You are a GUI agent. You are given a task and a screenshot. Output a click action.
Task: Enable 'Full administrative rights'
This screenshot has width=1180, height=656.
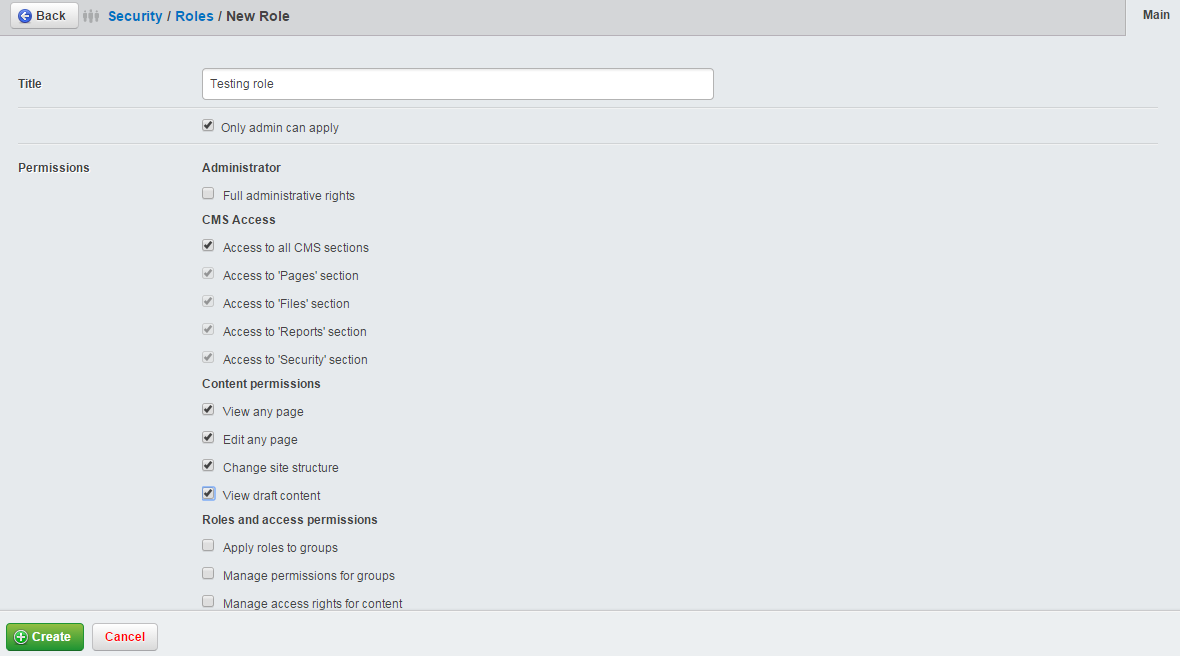pos(208,193)
